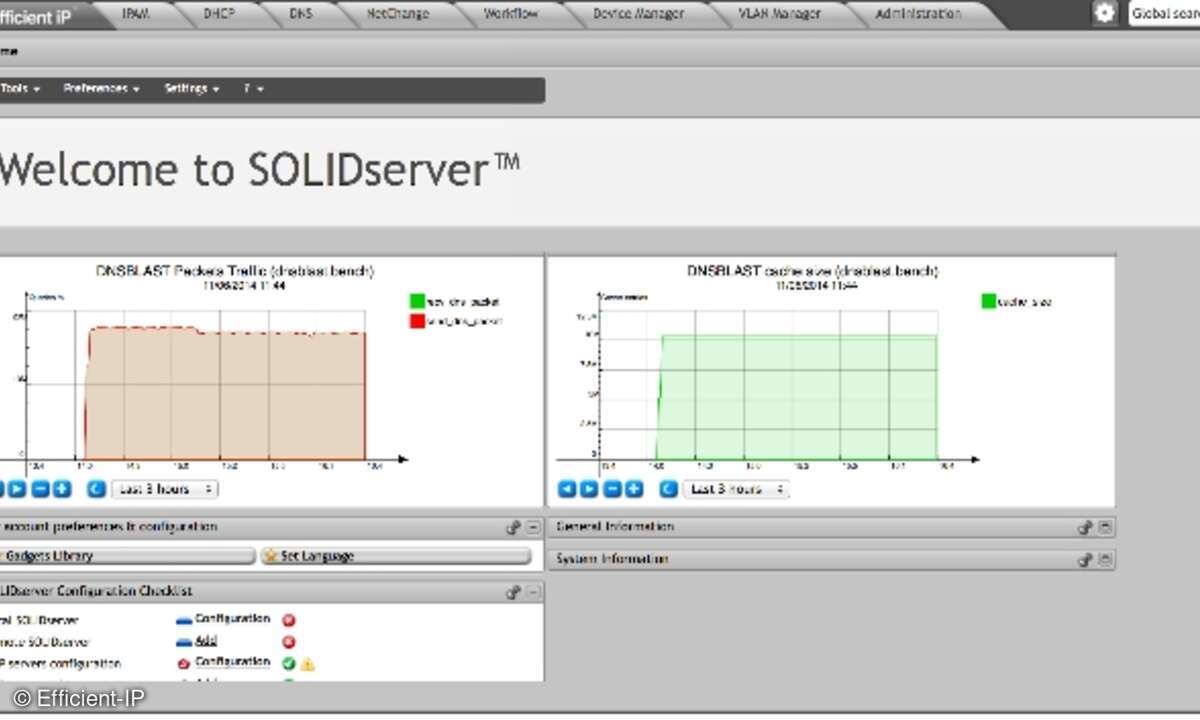The width and height of the screenshot is (1200, 720).
Task: Open the Device Manager tab
Action: (x=638, y=14)
